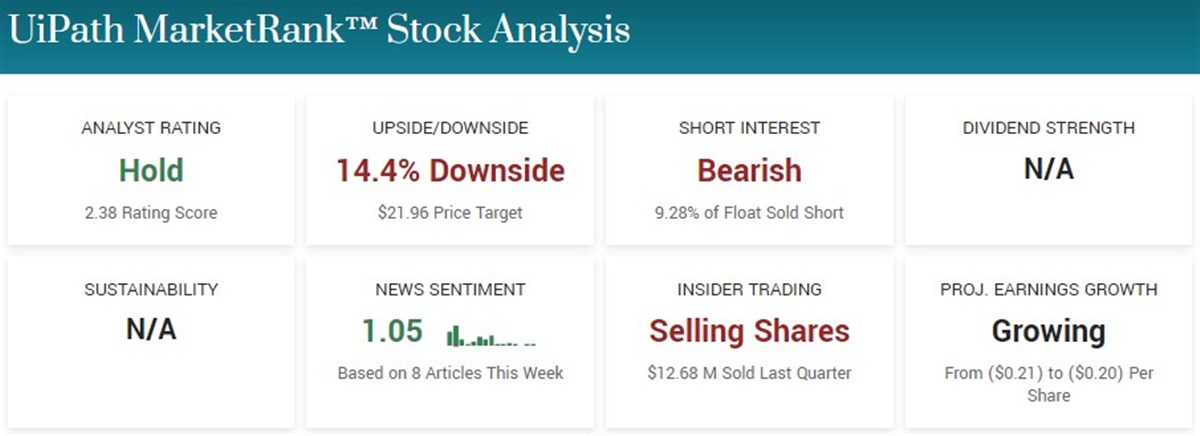Click the Selling Shares insider trading status
The width and height of the screenshot is (1200, 436).
[x=749, y=331]
